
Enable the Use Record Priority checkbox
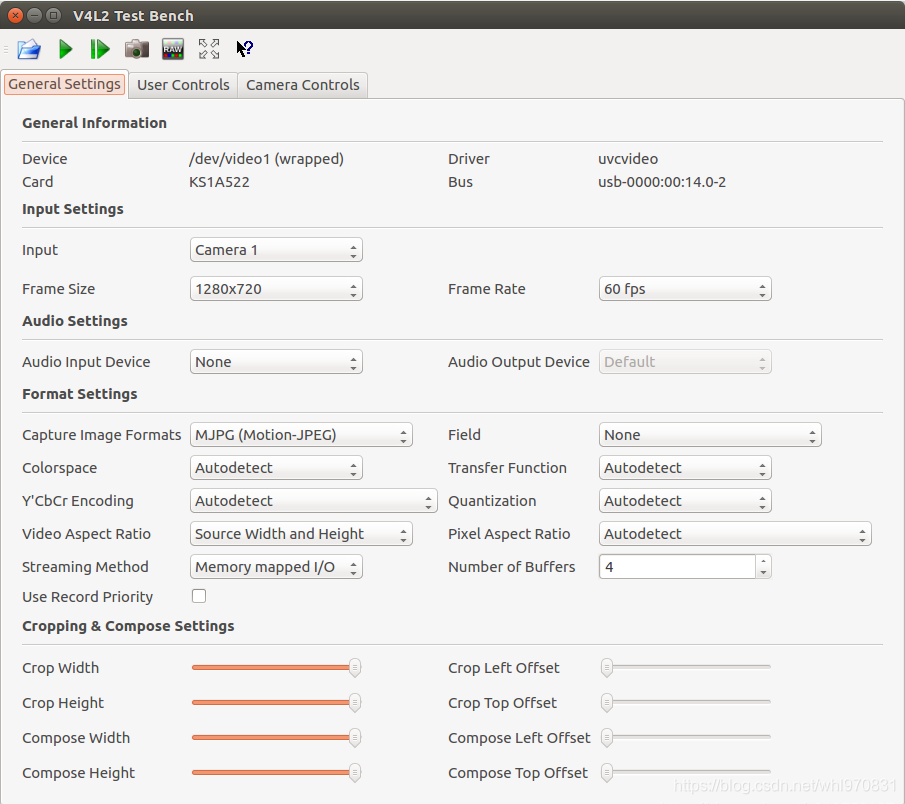[199, 596]
